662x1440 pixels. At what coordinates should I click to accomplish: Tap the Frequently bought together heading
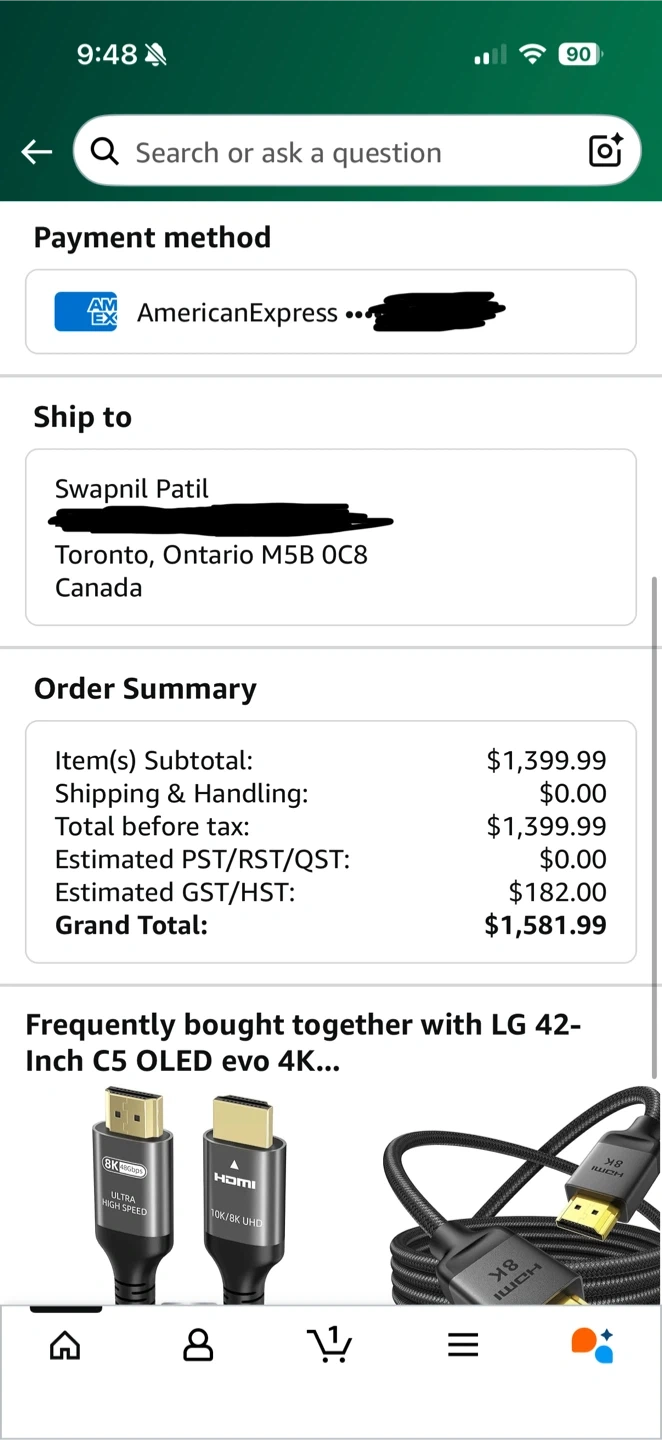pos(303,1042)
